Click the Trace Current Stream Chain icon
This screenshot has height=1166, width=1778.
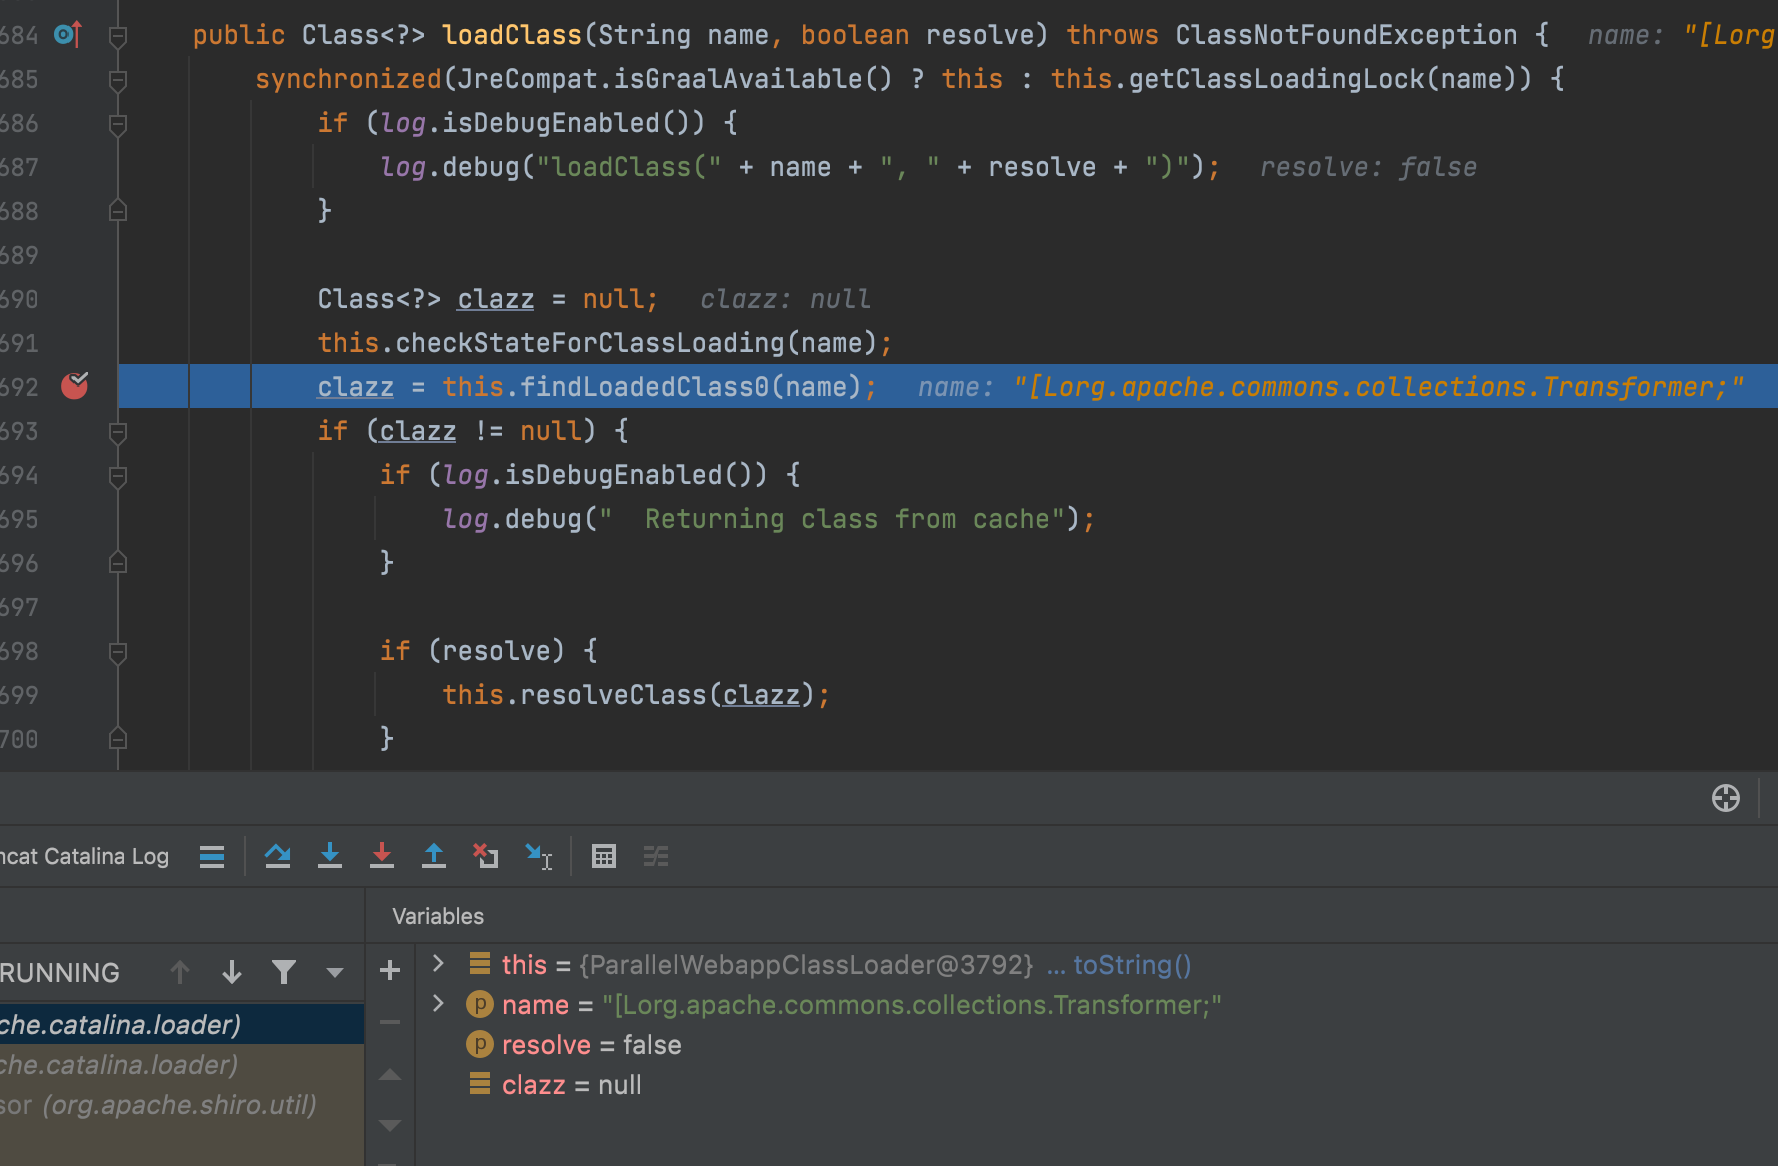(x=656, y=856)
